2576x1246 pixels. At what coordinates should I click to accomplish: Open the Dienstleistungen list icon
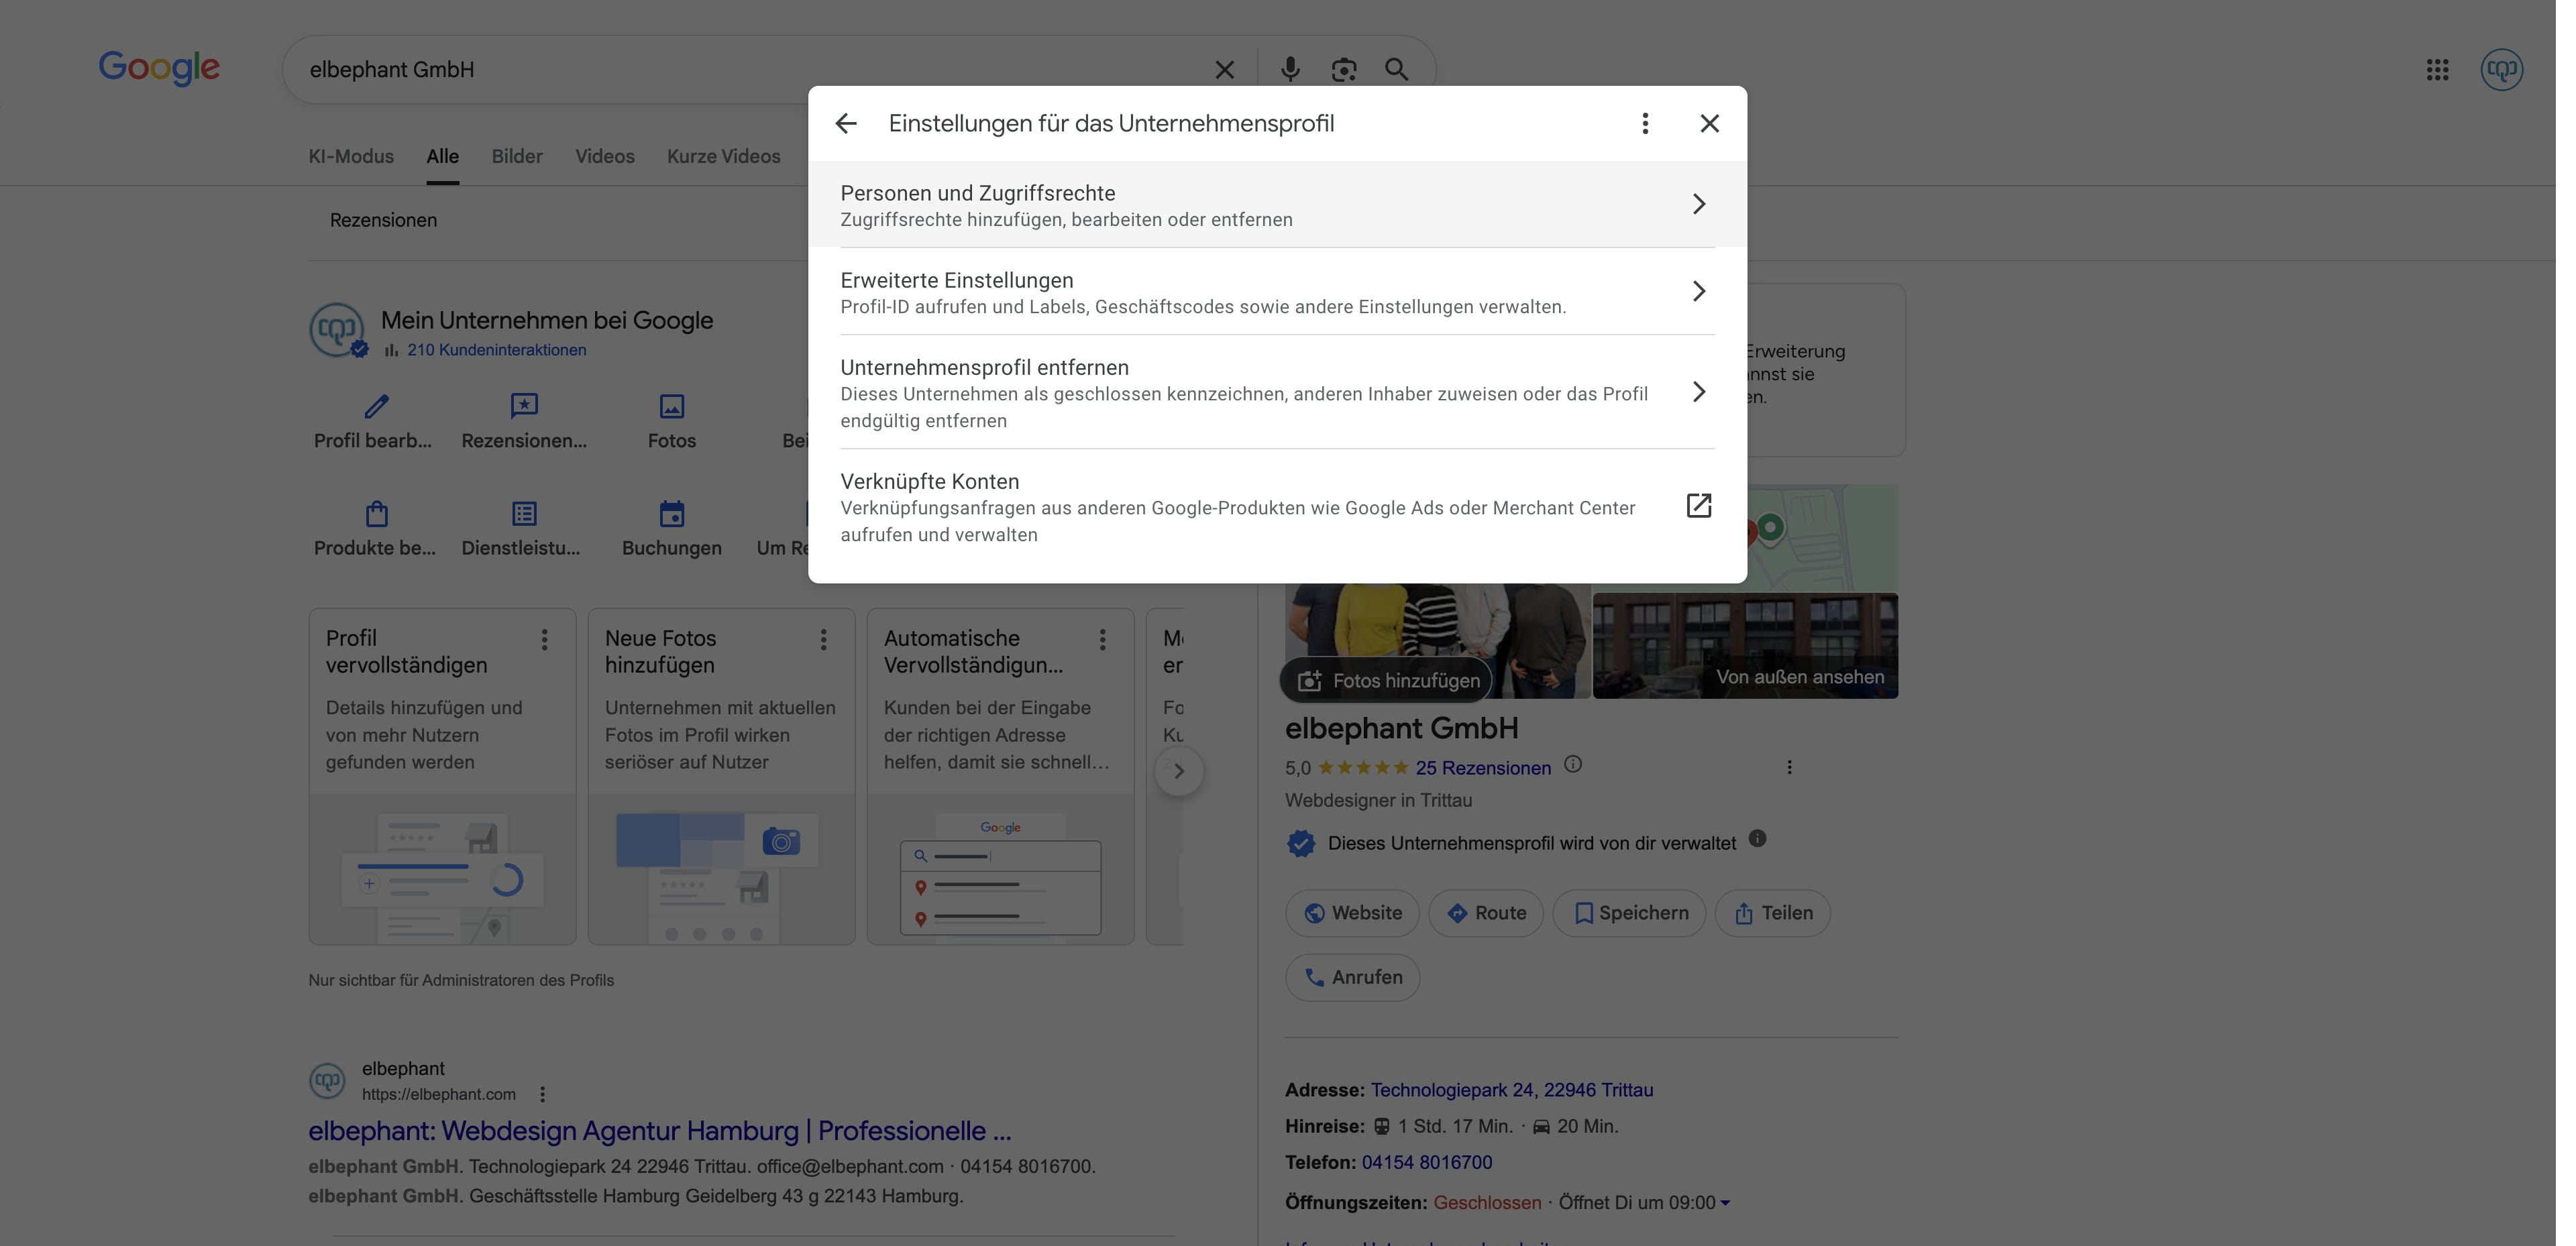click(524, 514)
